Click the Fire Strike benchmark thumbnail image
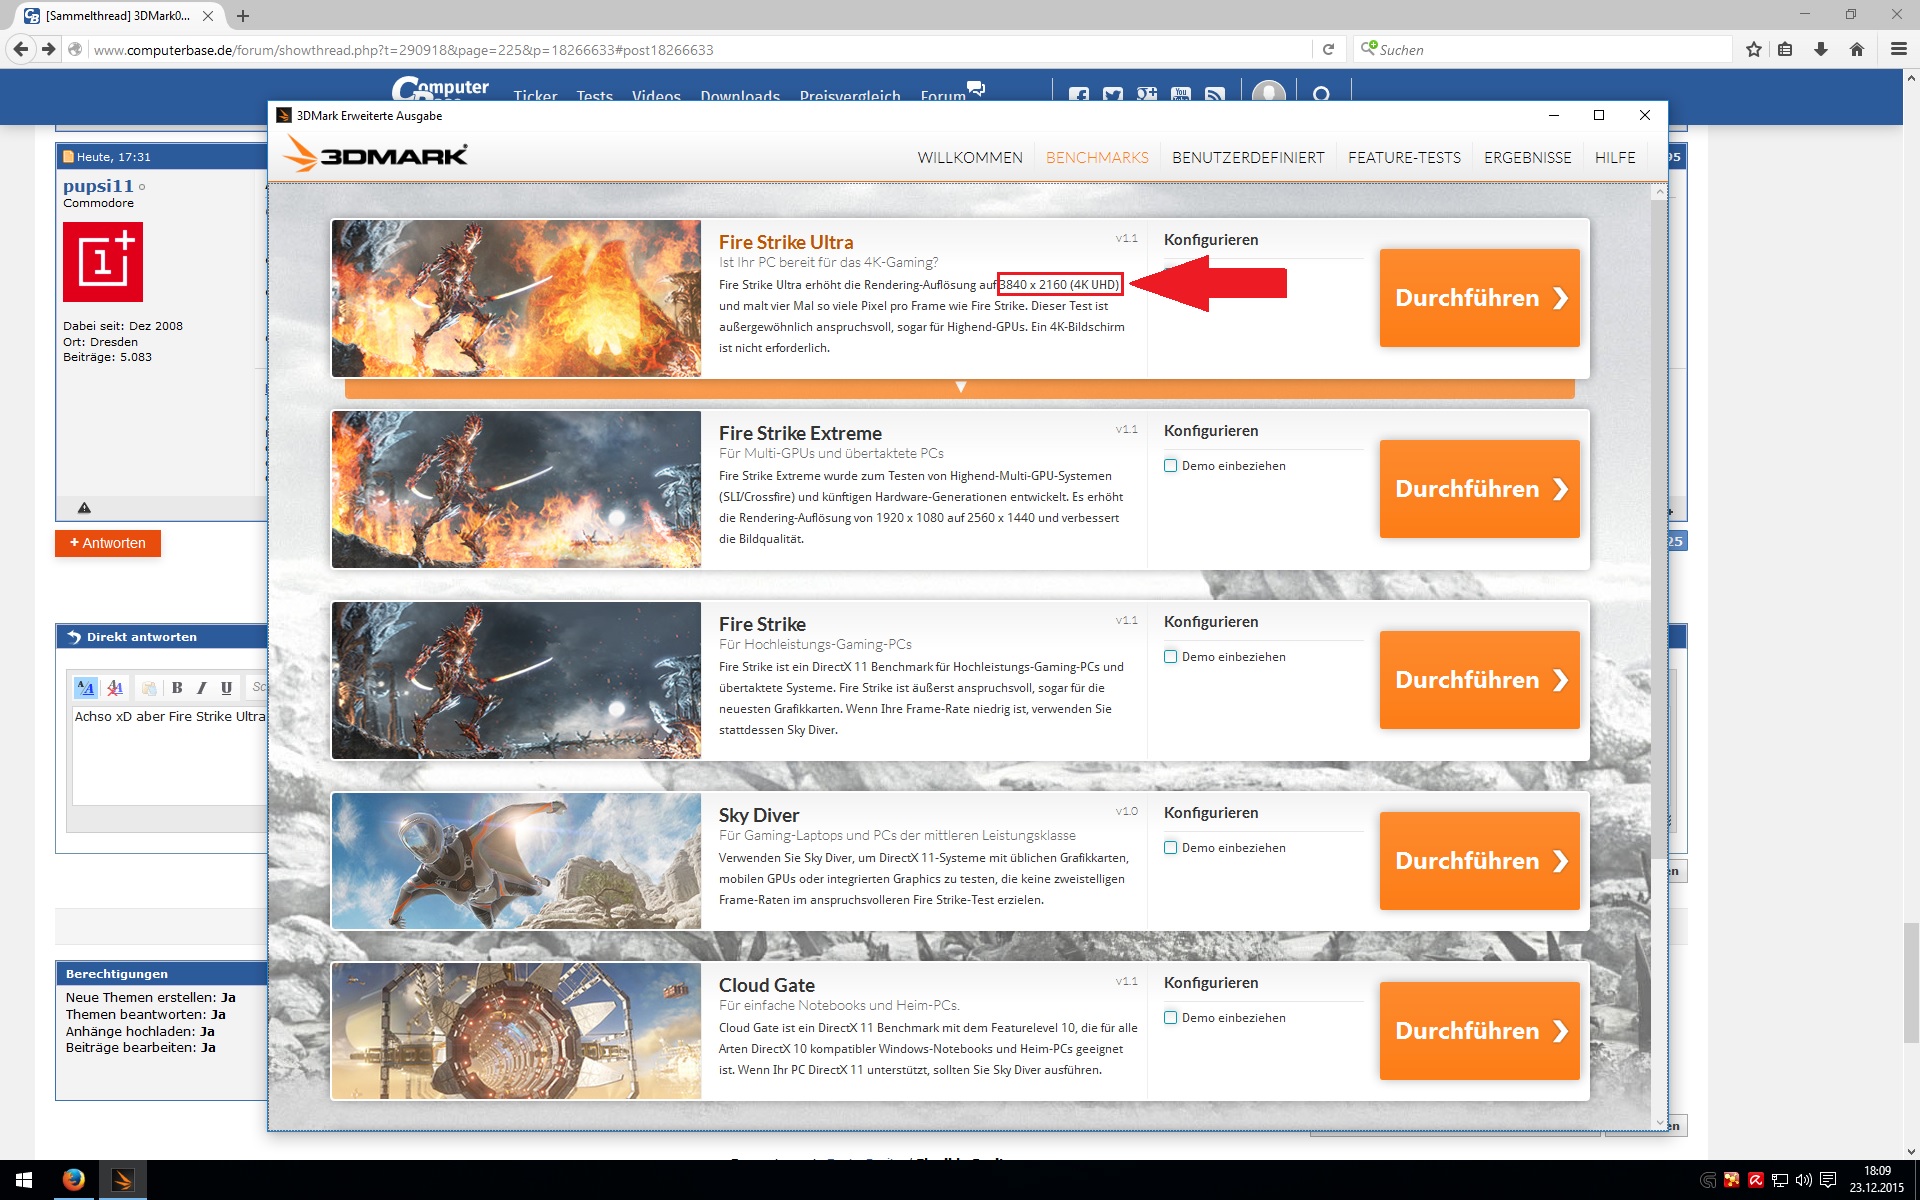This screenshot has height=1200, width=1920. (x=516, y=680)
